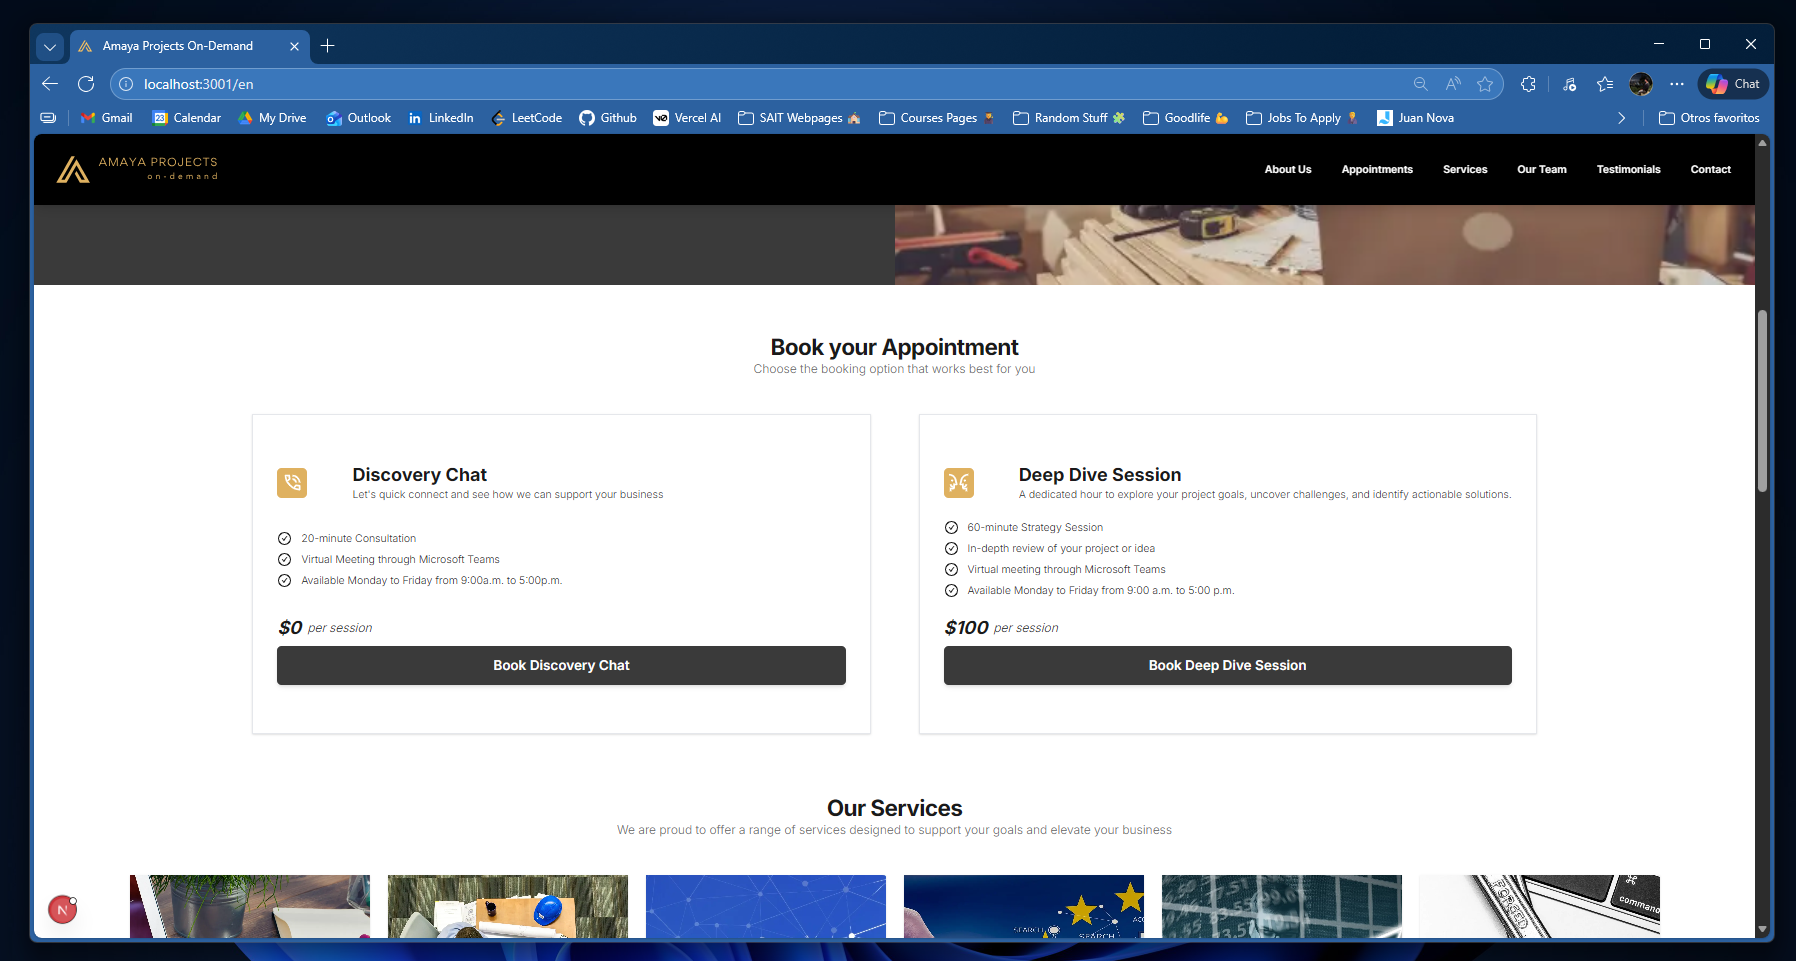
Task: Open Gmail from the favorites bar
Action: pos(105,117)
